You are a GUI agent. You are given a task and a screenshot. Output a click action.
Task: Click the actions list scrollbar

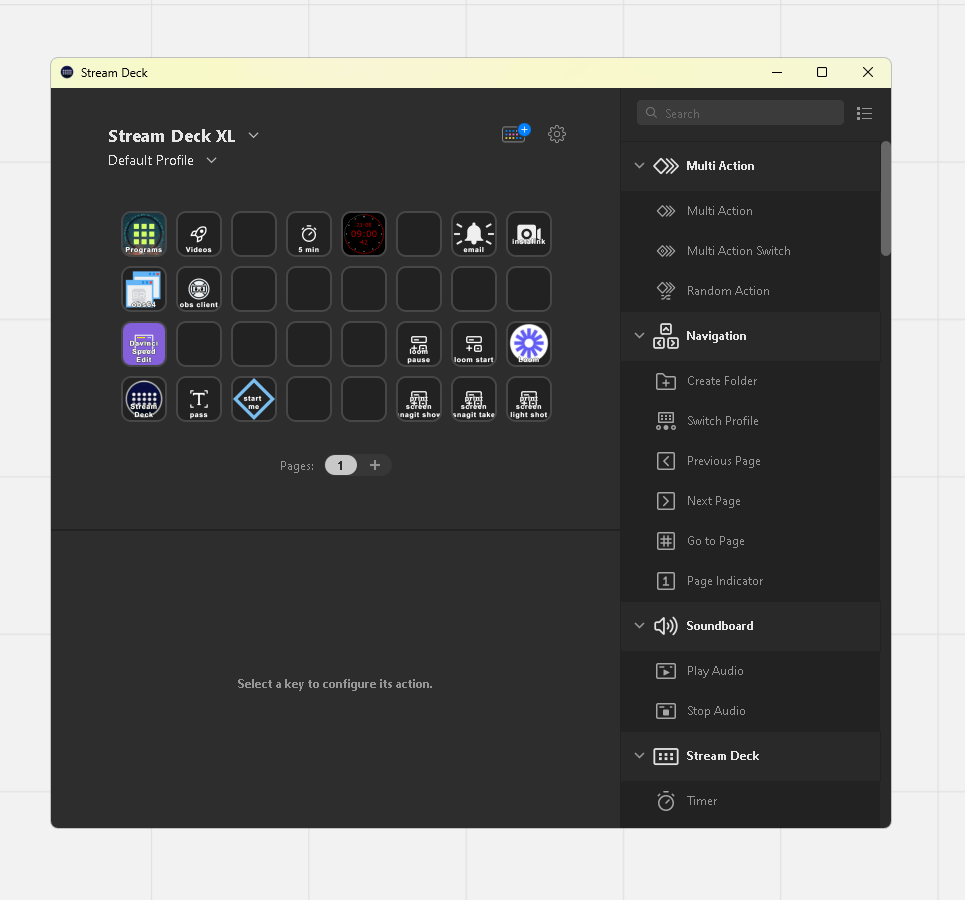[x=886, y=198]
